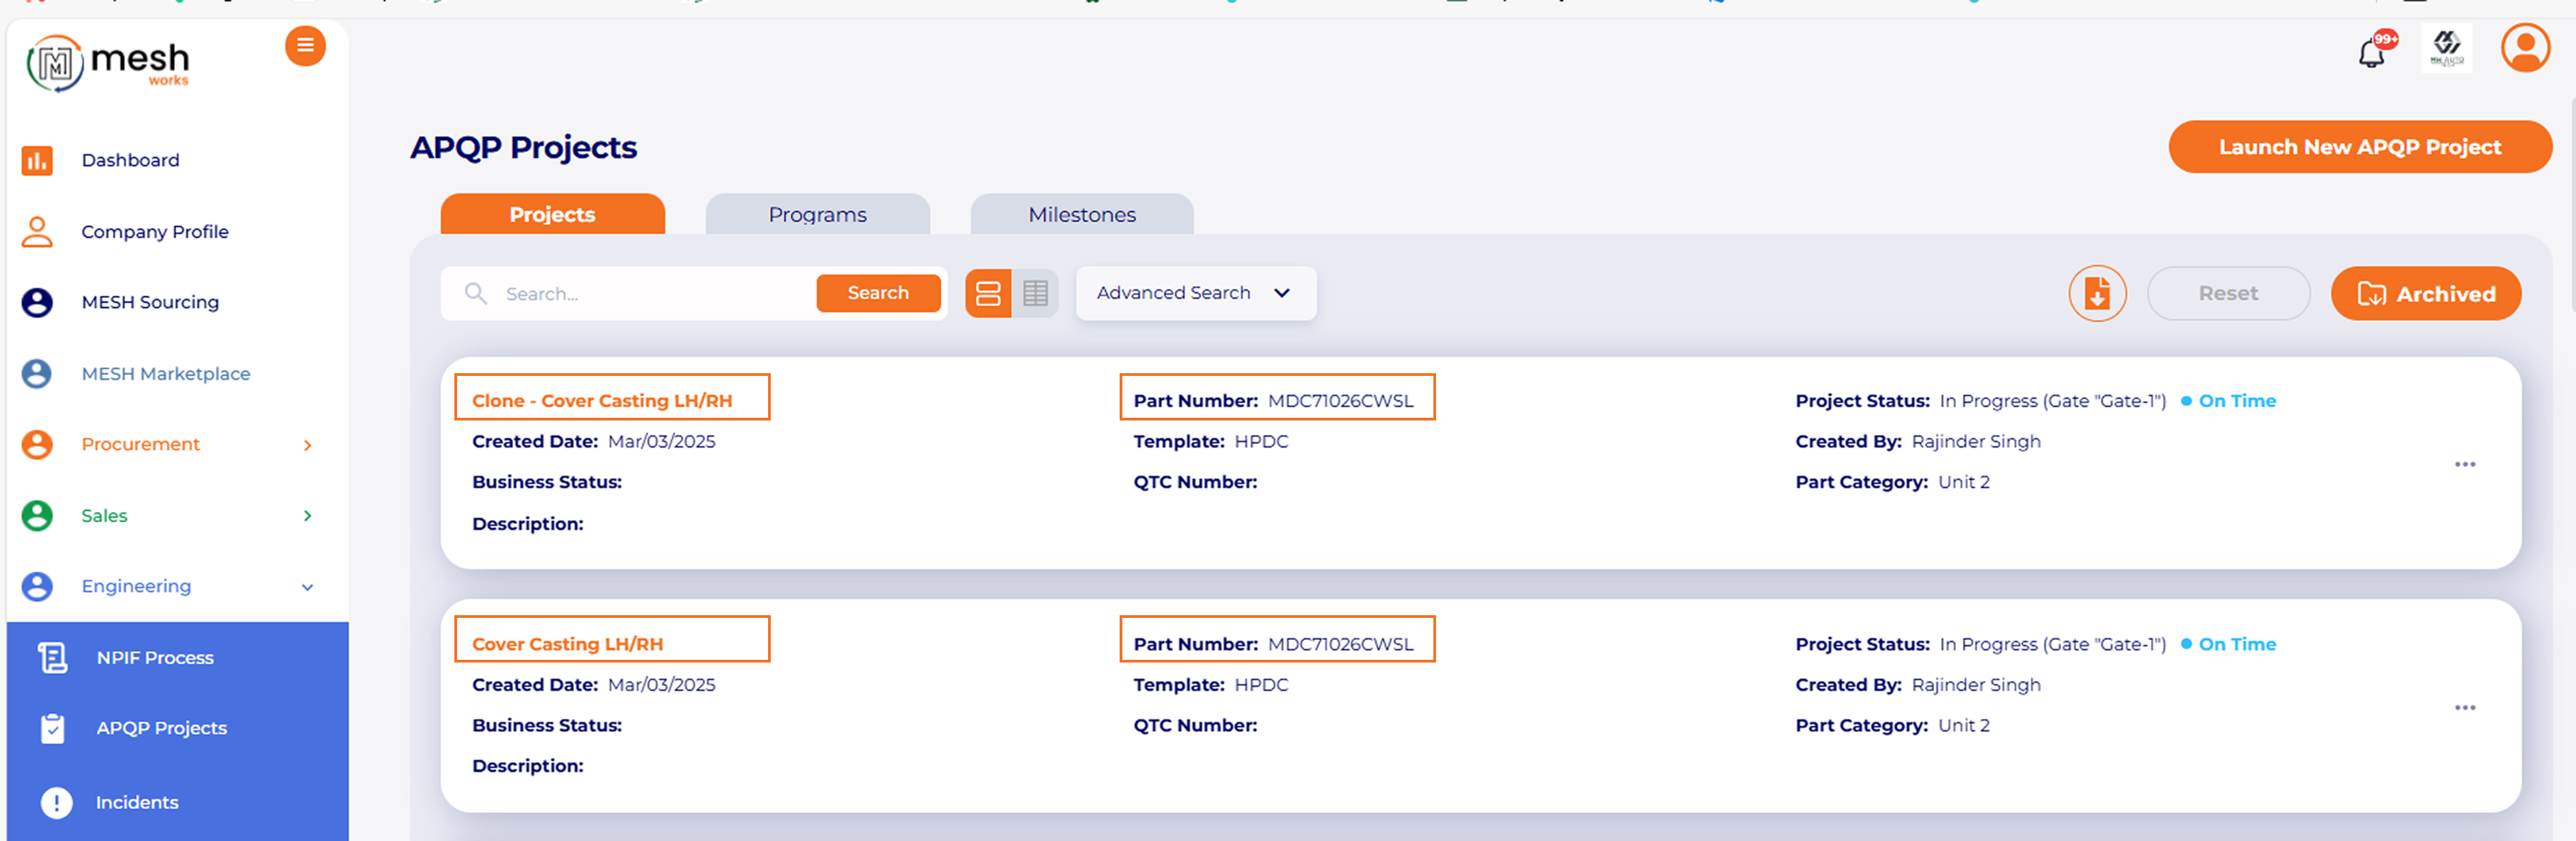Open notifications bell icon
Screen dimensions: 2576x841
2371,53
